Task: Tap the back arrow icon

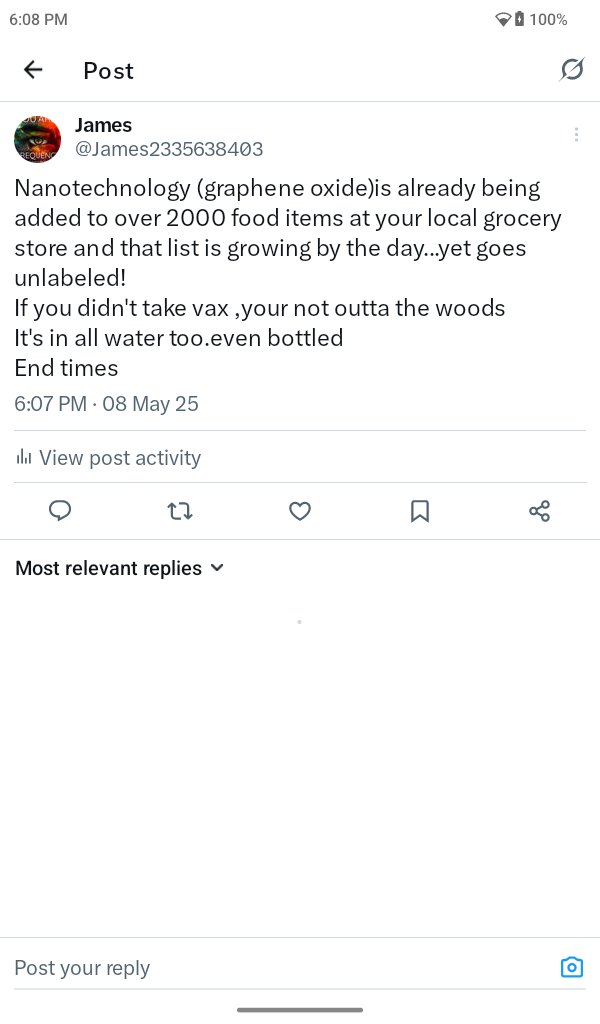Action: (33, 70)
